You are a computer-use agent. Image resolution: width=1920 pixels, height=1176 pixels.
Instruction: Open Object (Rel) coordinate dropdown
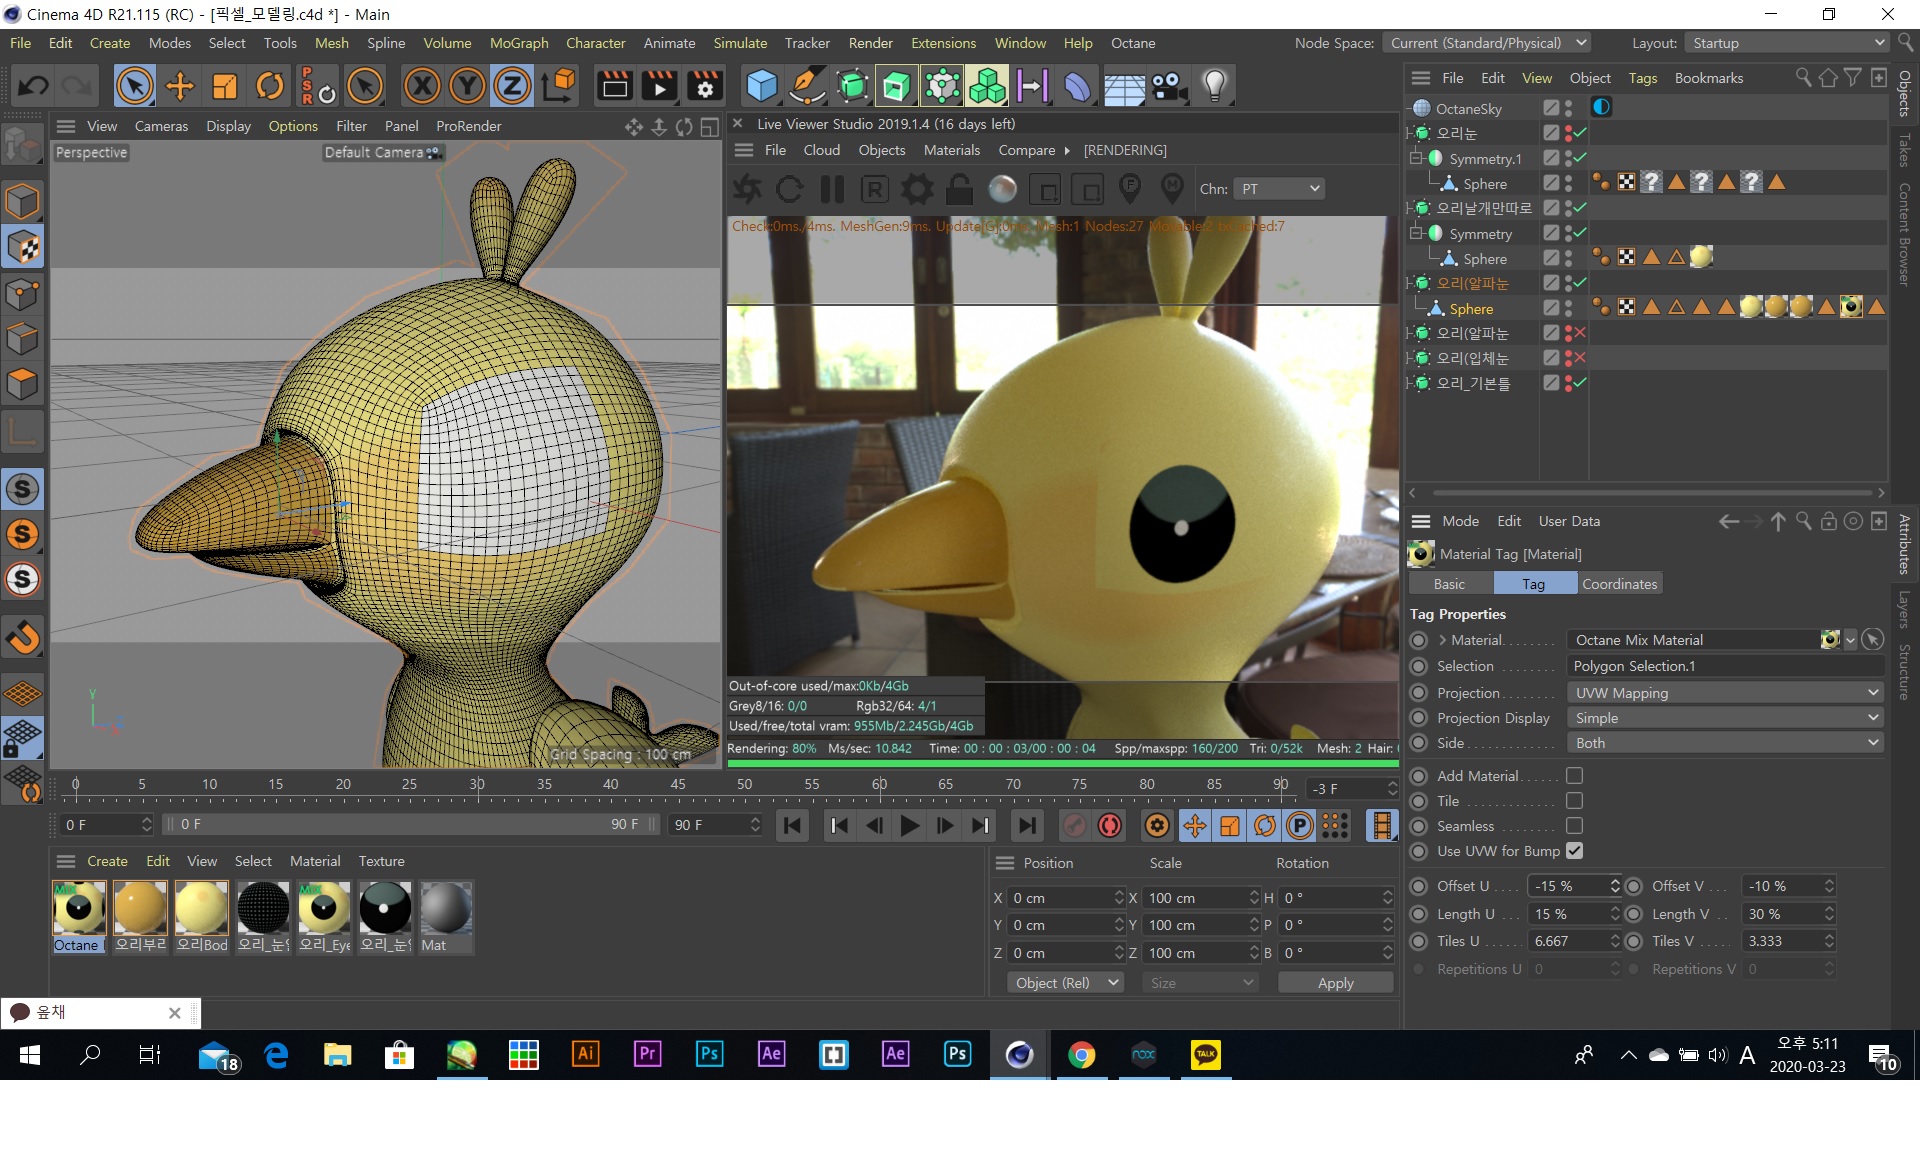click(1065, 984)
